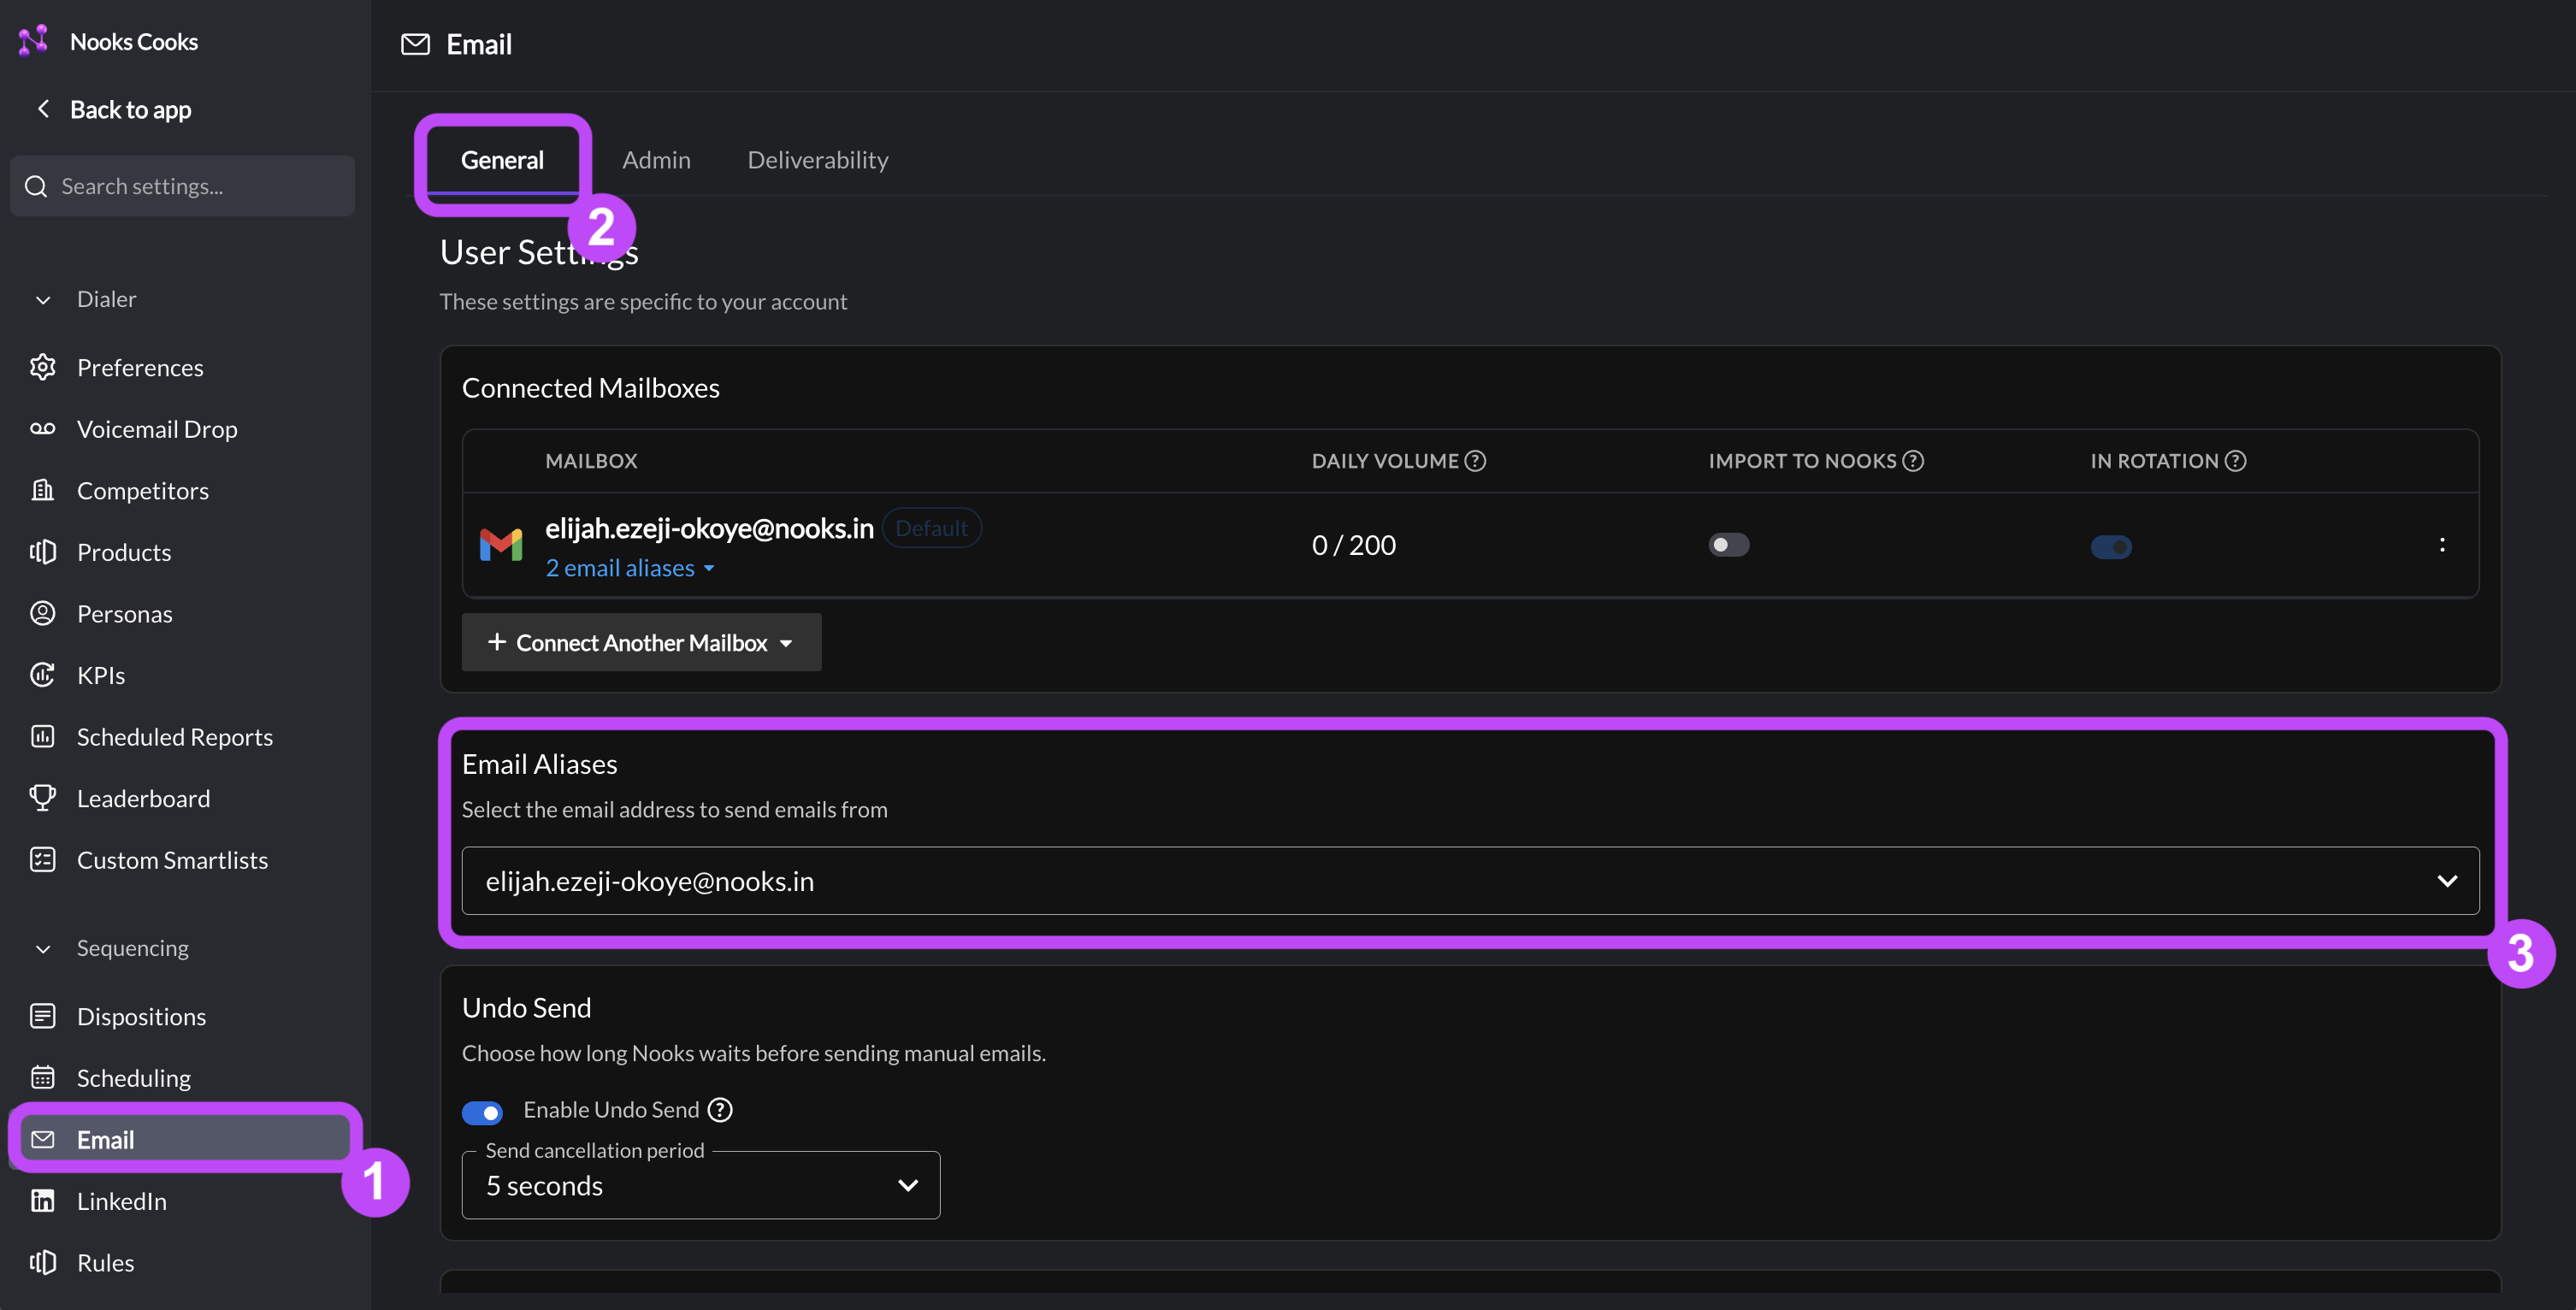Expand the 2 email aliases list

click(630, 568)
